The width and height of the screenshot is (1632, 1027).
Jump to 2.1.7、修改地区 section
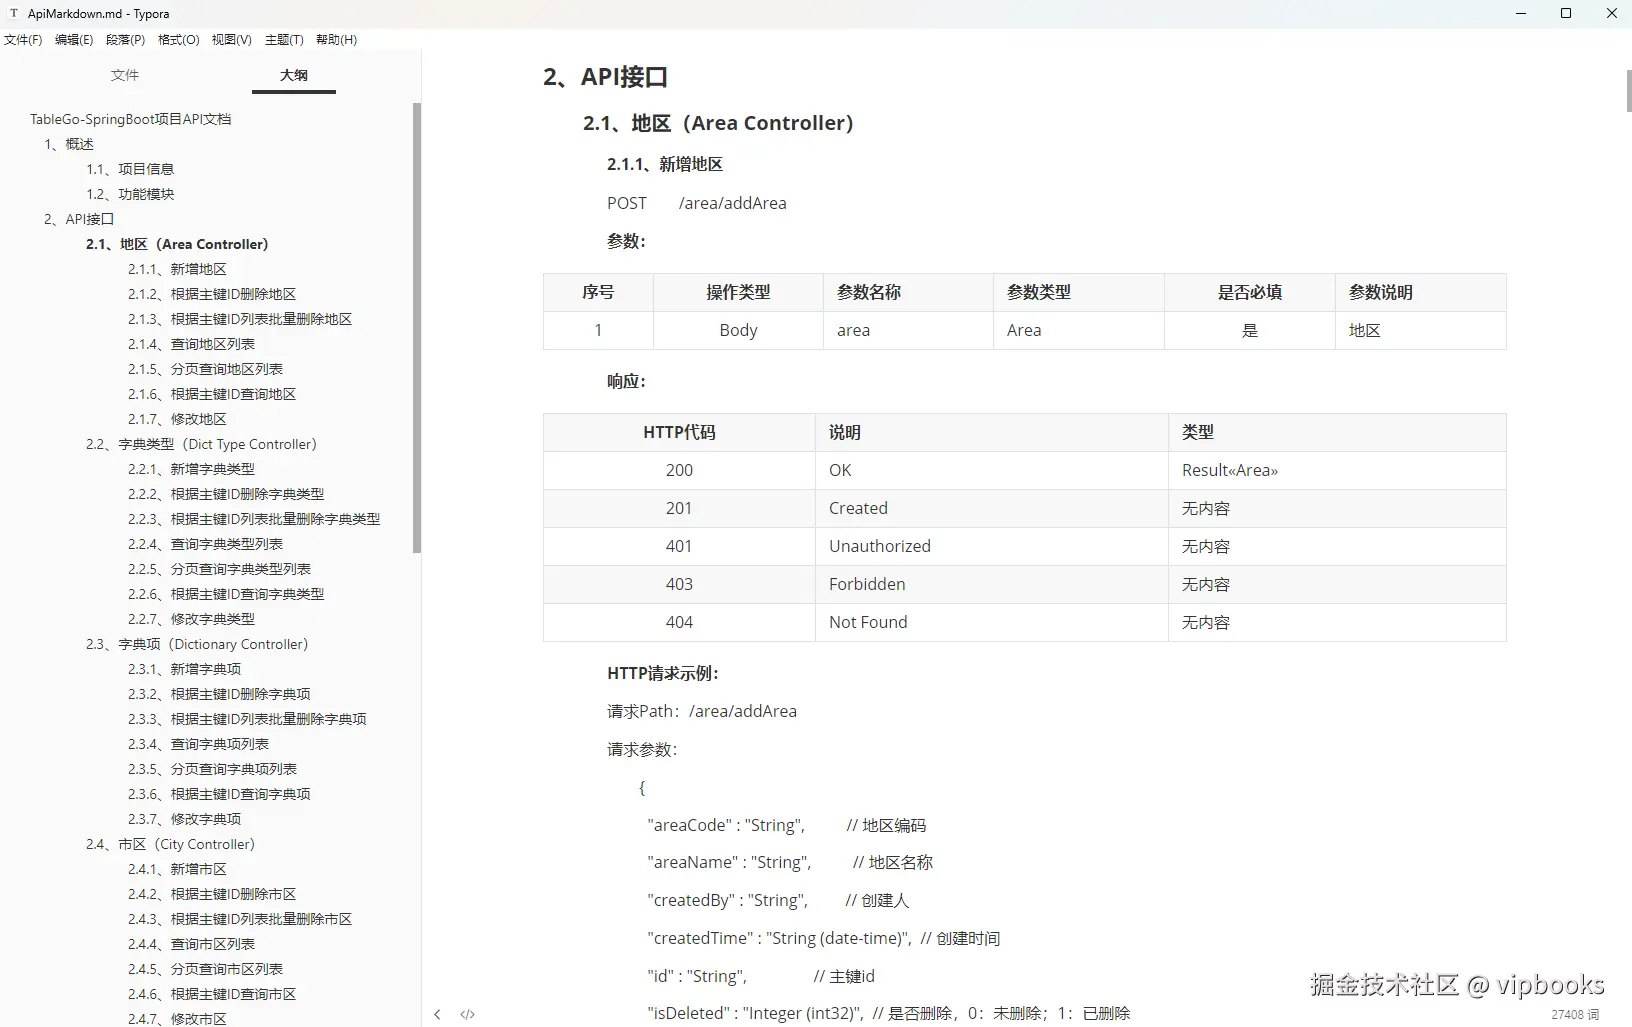(177, 419)
